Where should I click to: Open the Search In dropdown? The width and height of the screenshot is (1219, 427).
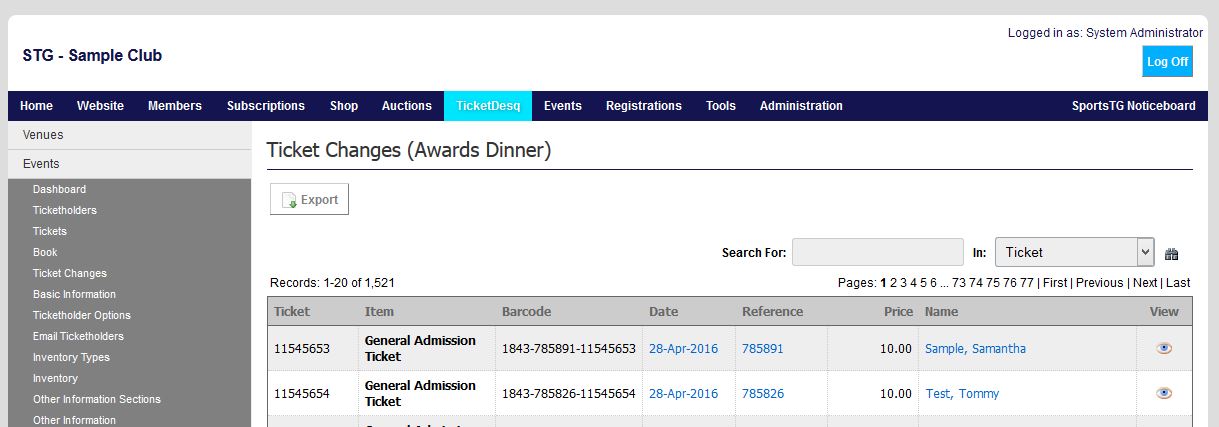[1074, 252]
